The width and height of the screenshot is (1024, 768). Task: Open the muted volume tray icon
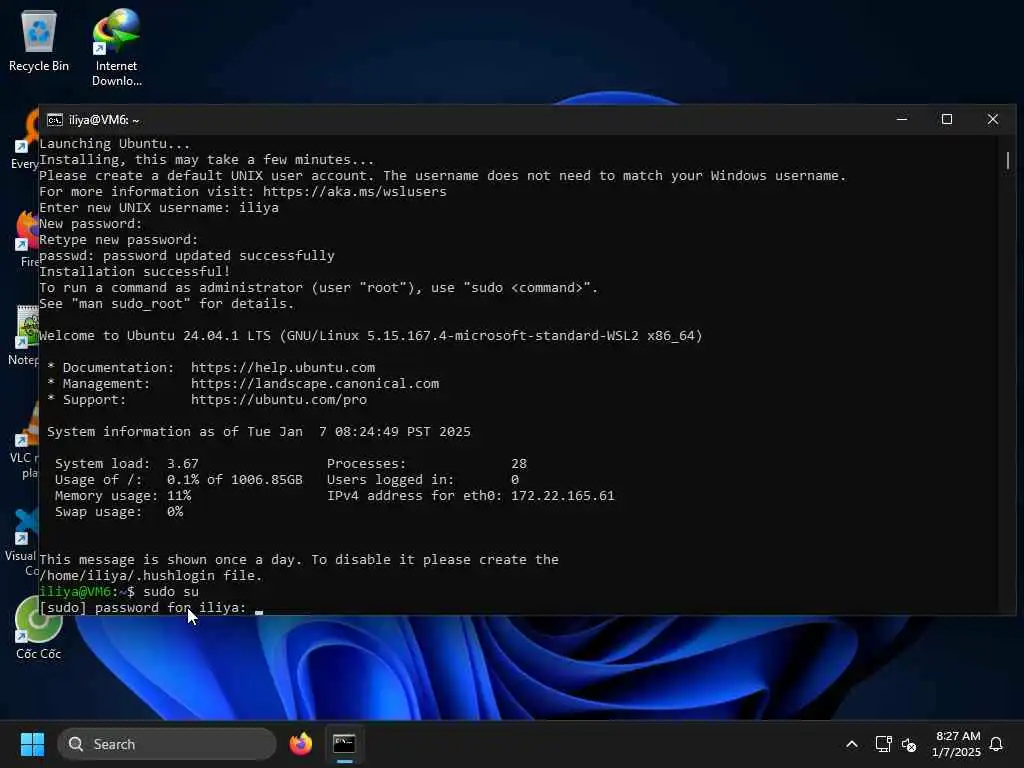tap(908, 744)
